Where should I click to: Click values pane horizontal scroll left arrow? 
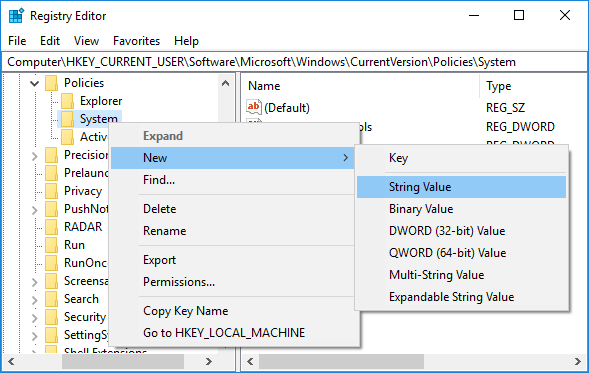(x=250, y=362)
